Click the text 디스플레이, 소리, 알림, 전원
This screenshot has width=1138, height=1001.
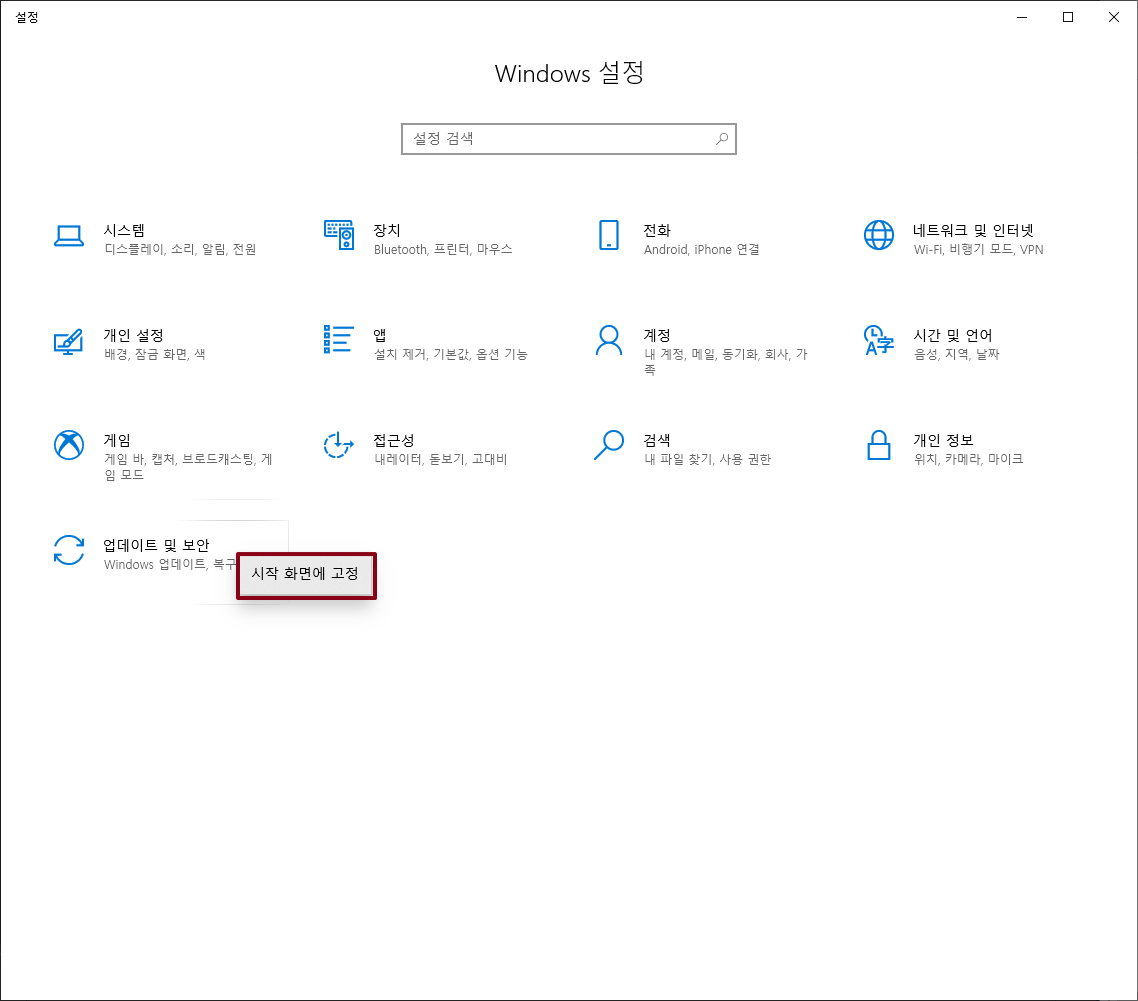(180, 250)
